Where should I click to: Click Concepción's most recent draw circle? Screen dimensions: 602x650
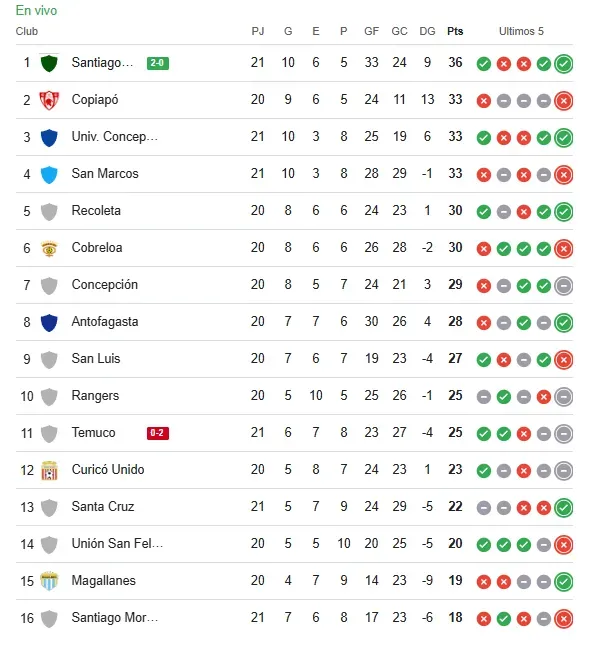tap(563, 285)
